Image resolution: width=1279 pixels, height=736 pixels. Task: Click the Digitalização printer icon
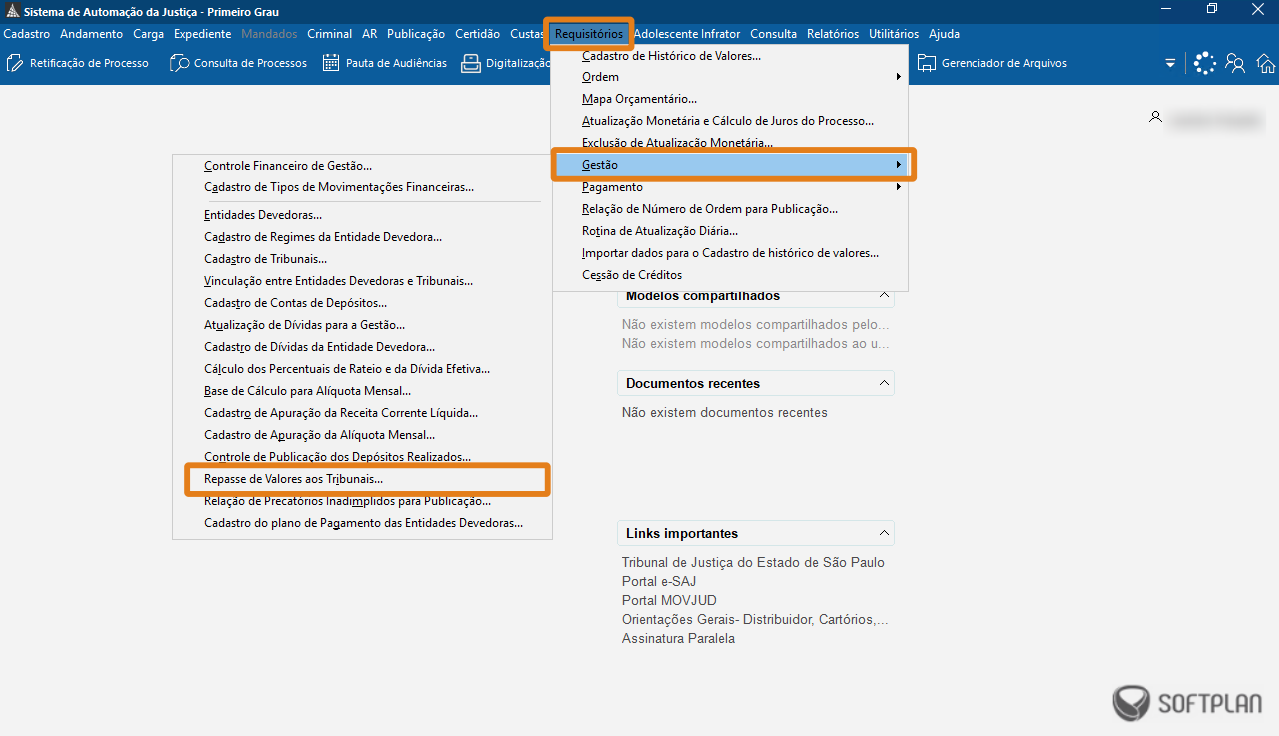[x=470, y=63]
